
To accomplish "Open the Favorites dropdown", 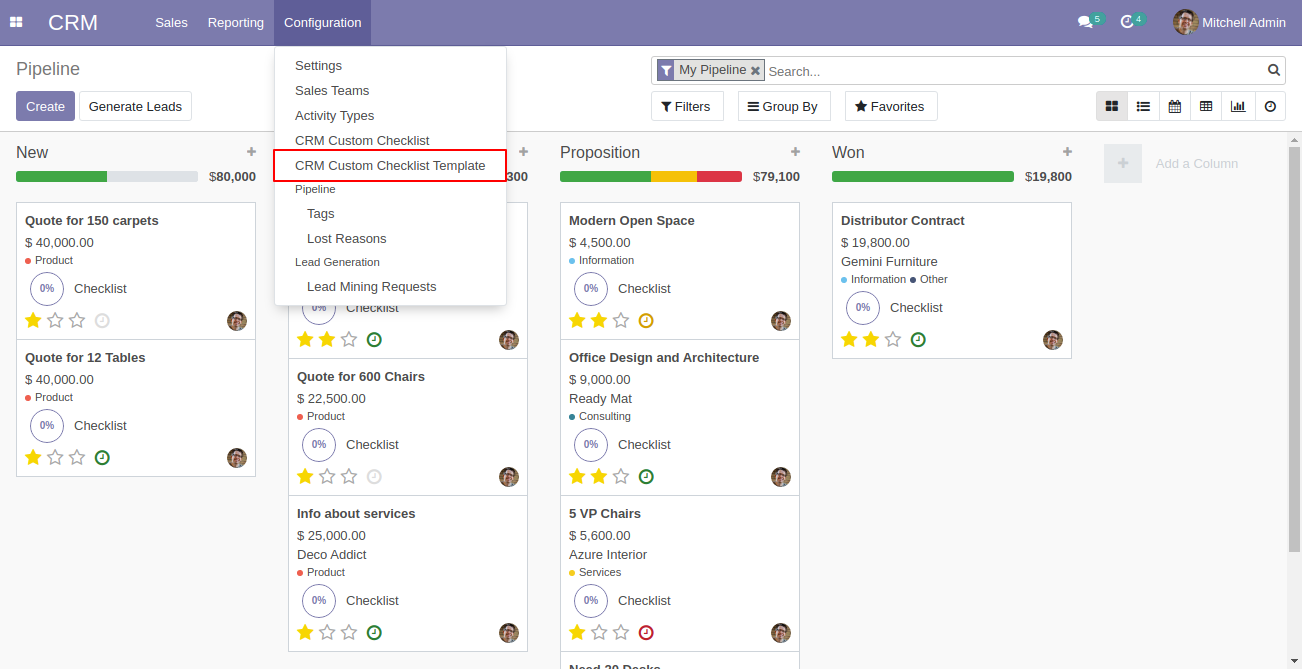I will pyautogui.click(x=890, y=106).
